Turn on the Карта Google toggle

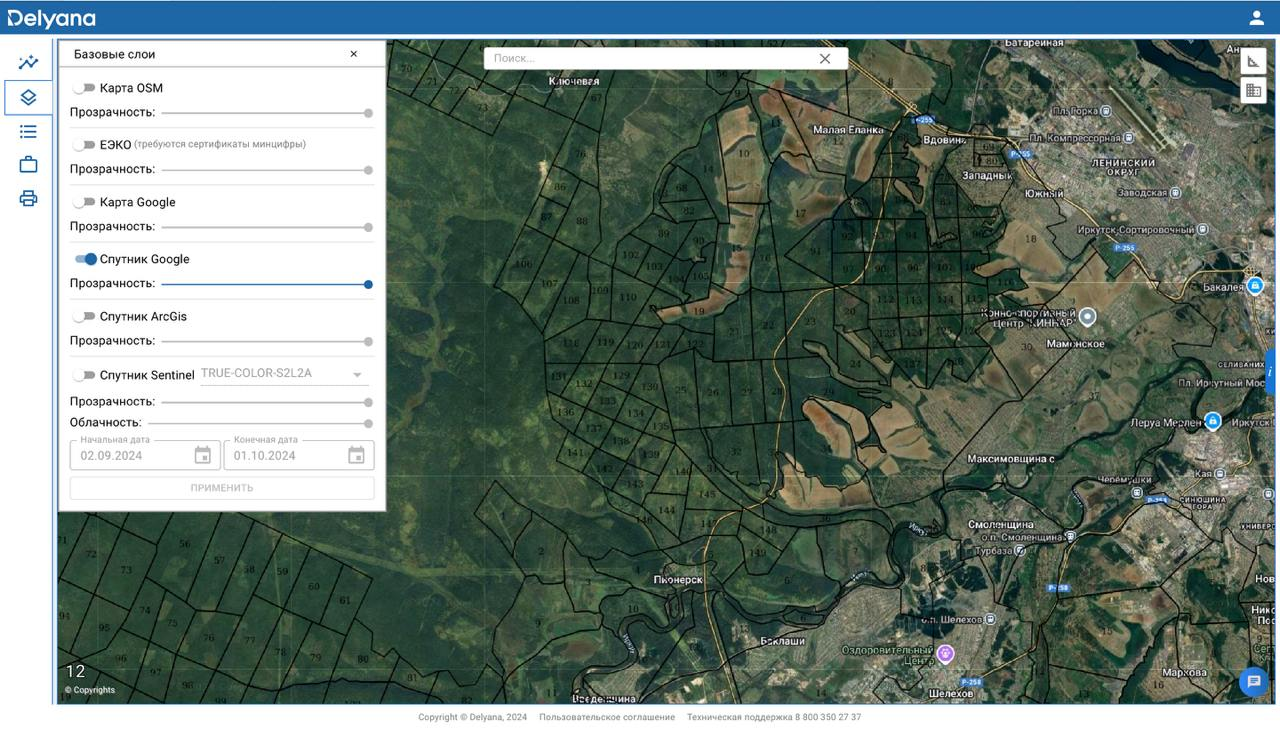pyautogui.click(x=84, y=202)
